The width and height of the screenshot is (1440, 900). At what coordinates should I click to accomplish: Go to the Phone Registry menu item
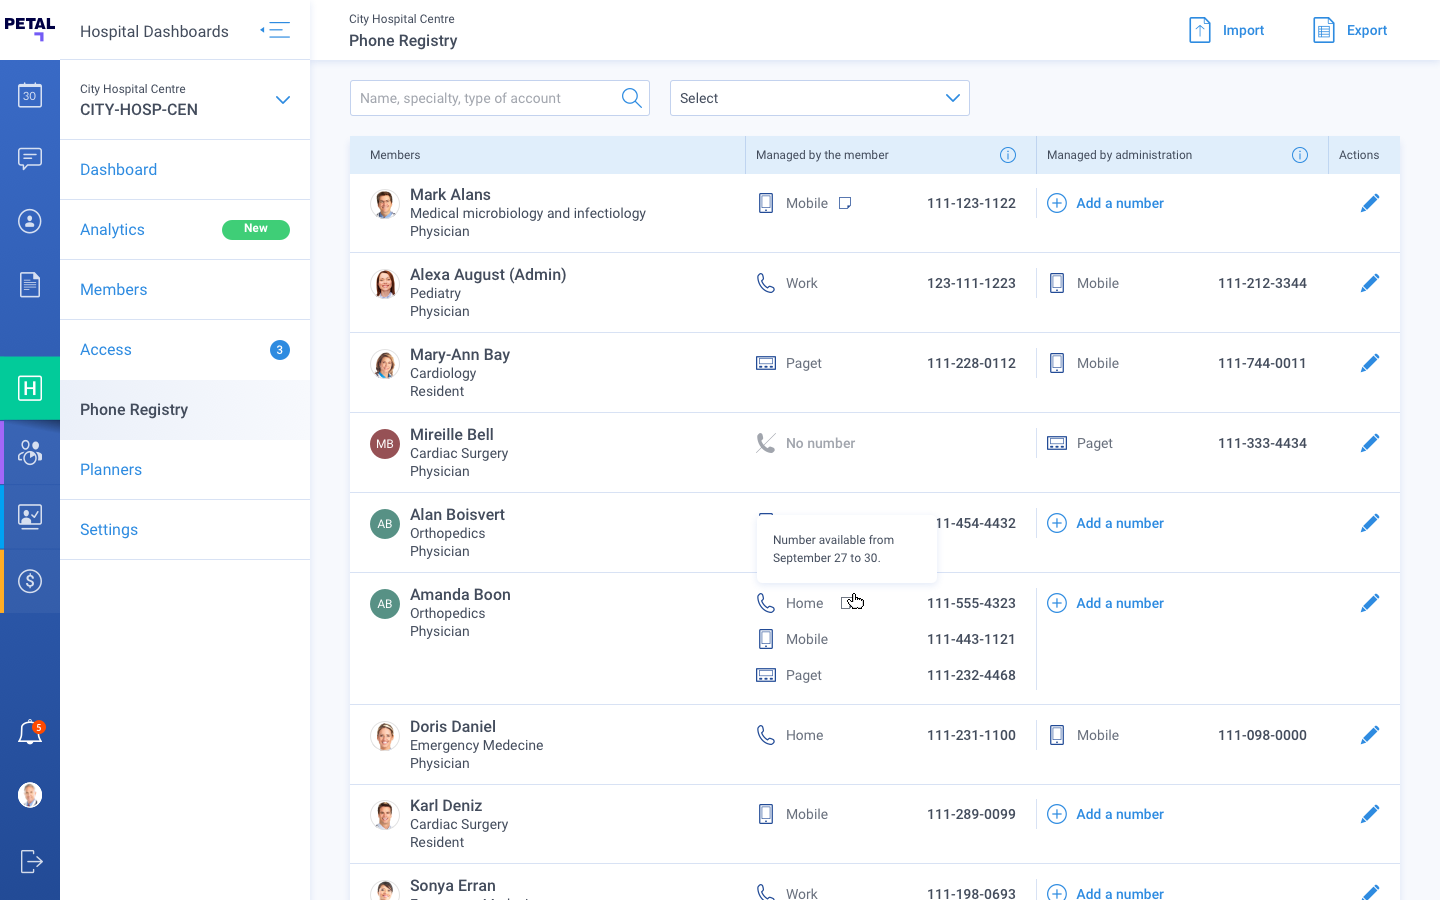click(x=133, y=409)
